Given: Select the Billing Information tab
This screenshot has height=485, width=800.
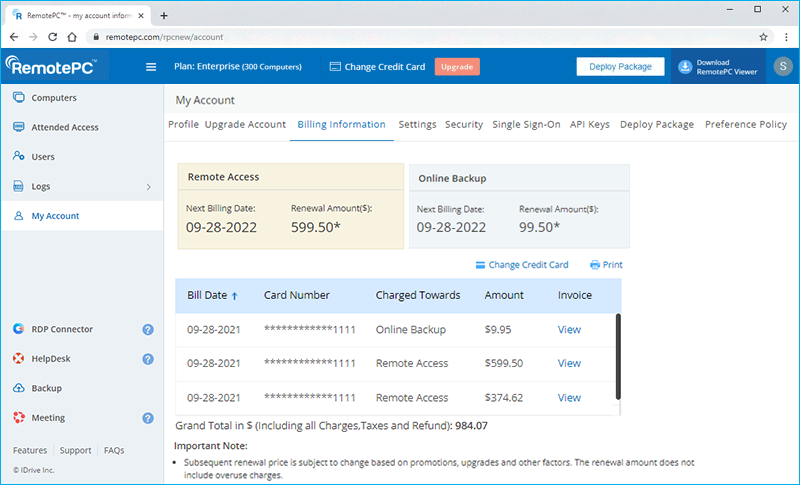Looking at the screenshot, I should pyautogui.click(x=341, y=124).
